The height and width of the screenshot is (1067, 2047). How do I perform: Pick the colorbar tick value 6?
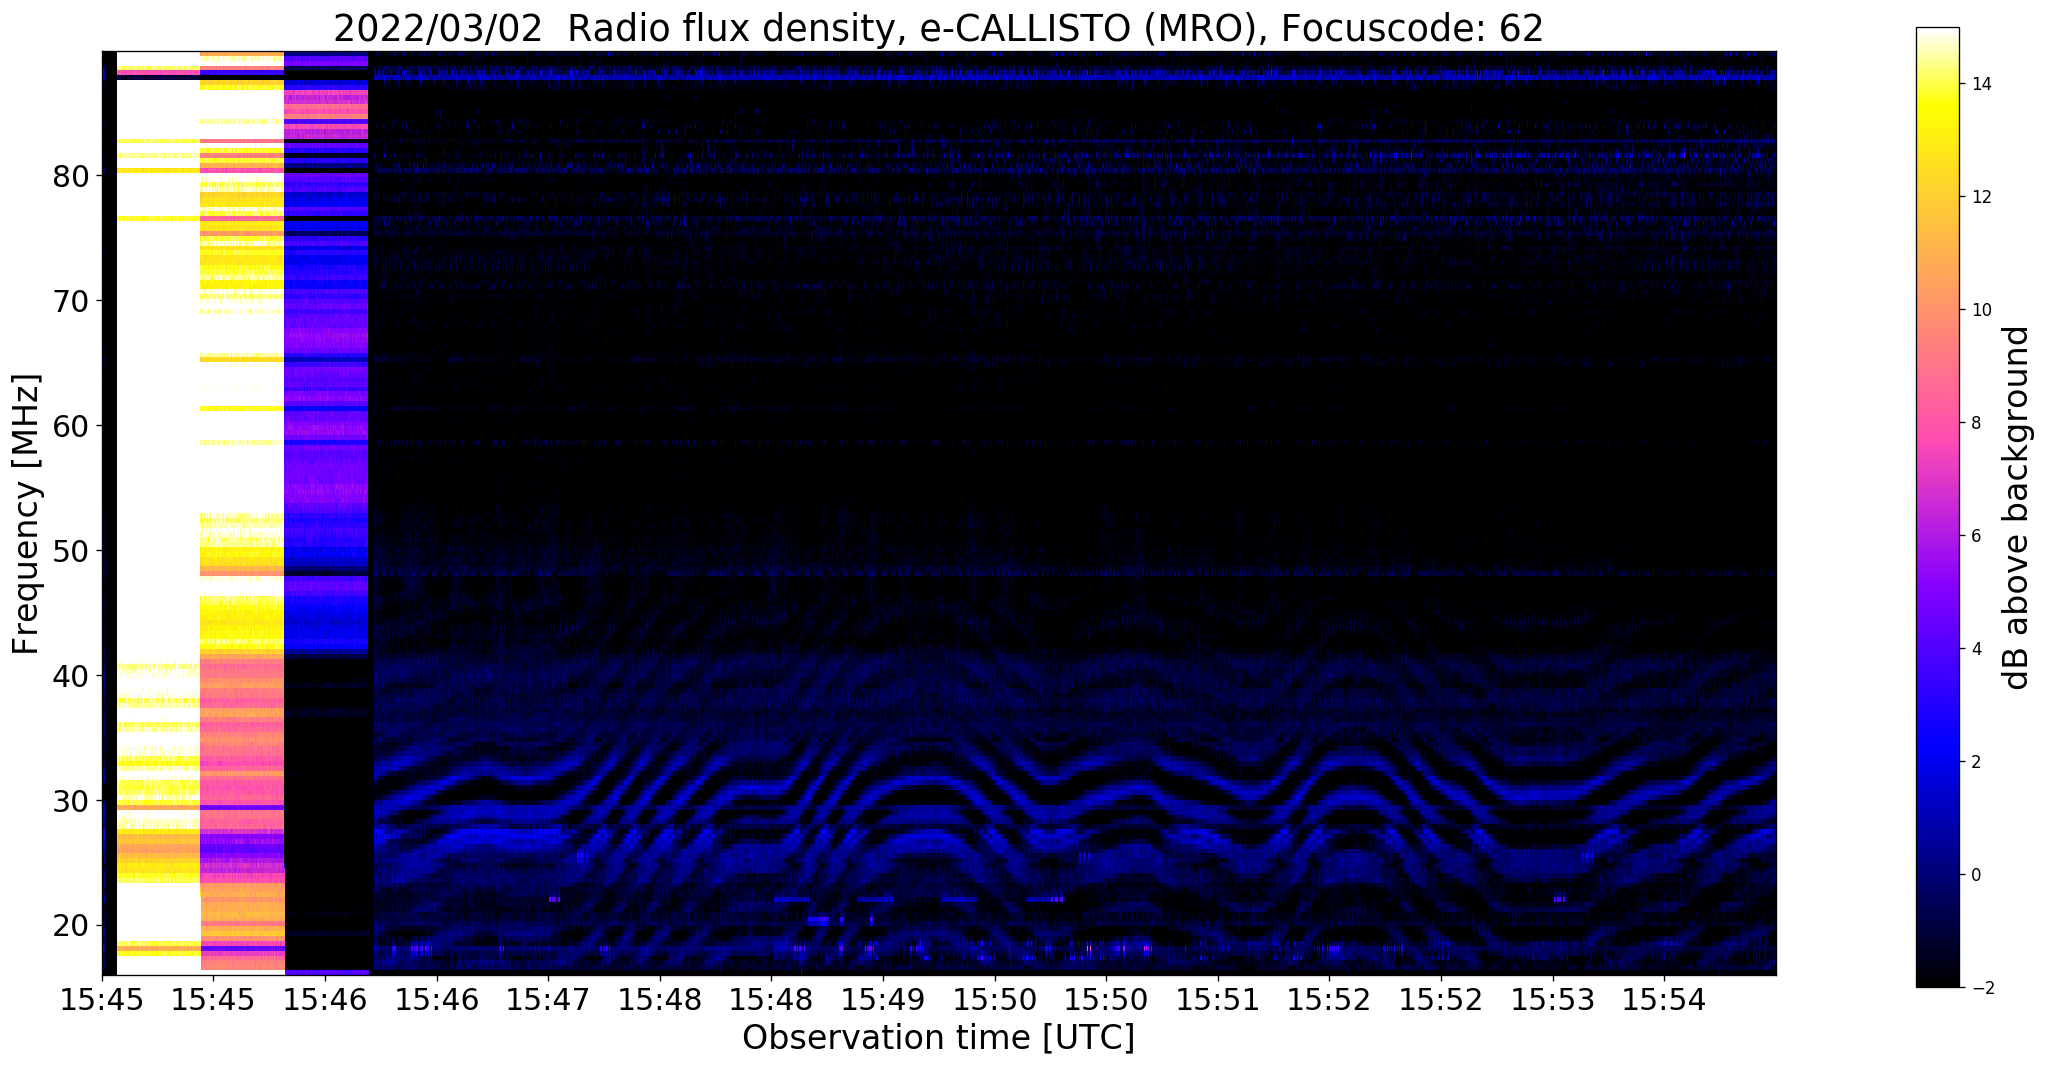point(1975,536)
